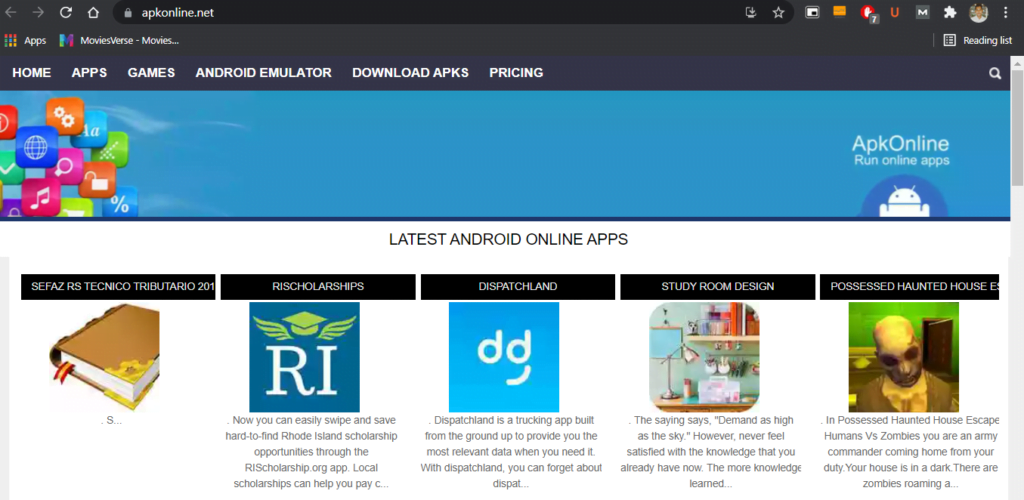Screen dimensions: 1024x500
Task: Open DISPATCHLAND app title
Action: pyautogui.click(x=518, y=287)
